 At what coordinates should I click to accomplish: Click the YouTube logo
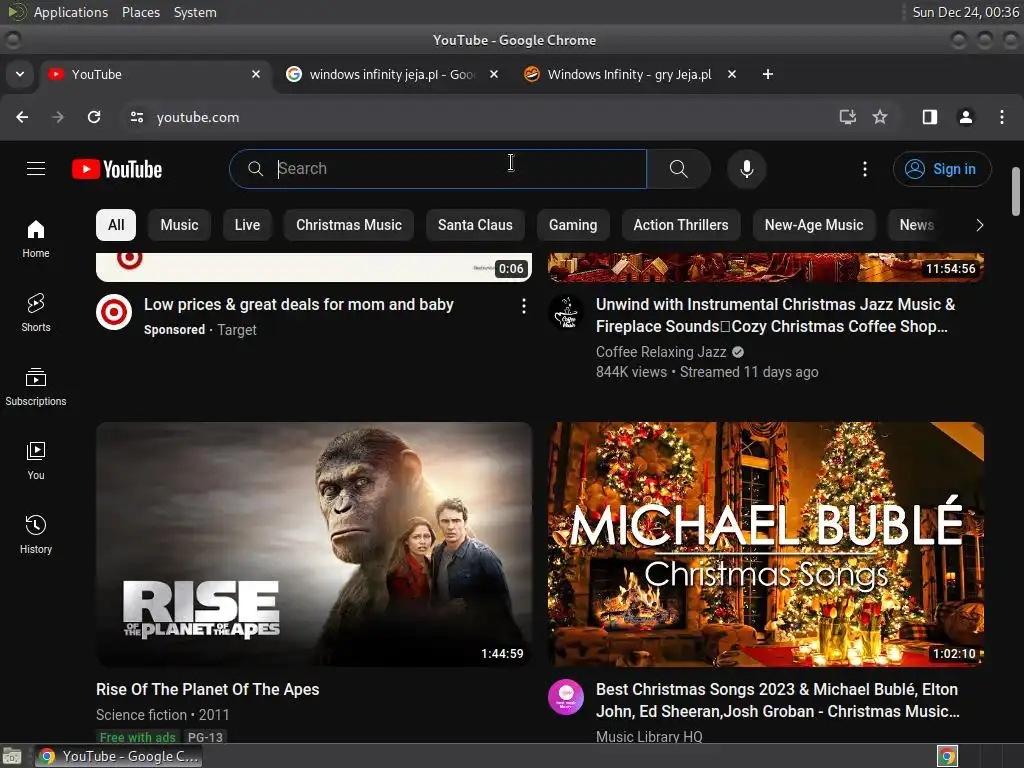pyautogui.click(x=117, y=169)
